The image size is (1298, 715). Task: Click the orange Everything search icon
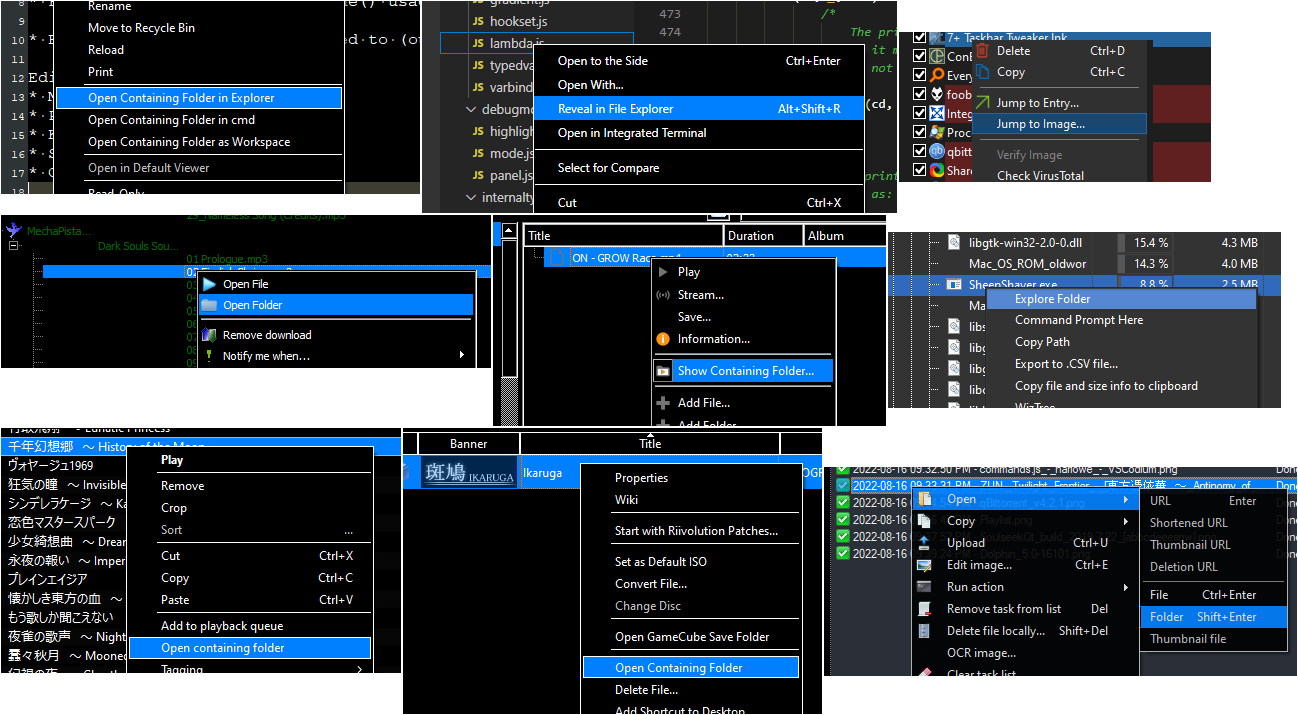pyautogui.click(x=937, y=75)
